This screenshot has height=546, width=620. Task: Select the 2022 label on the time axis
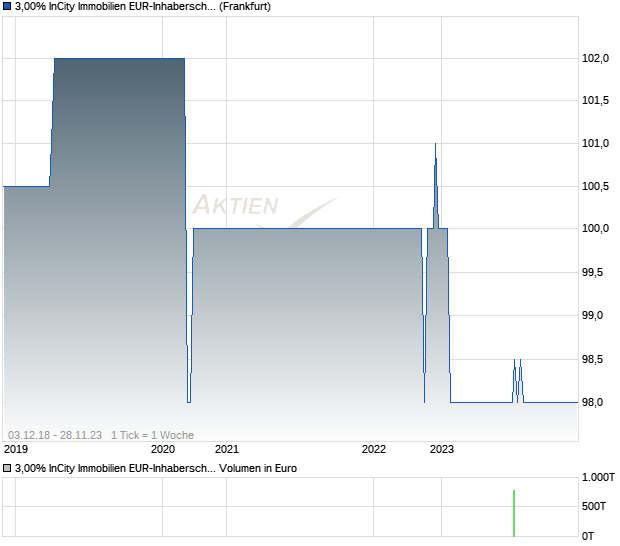[373, 449]
